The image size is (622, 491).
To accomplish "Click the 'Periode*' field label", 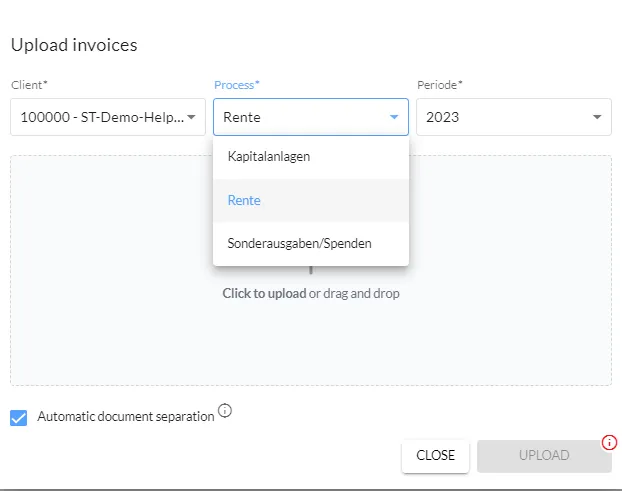I will tap(440, 85).
